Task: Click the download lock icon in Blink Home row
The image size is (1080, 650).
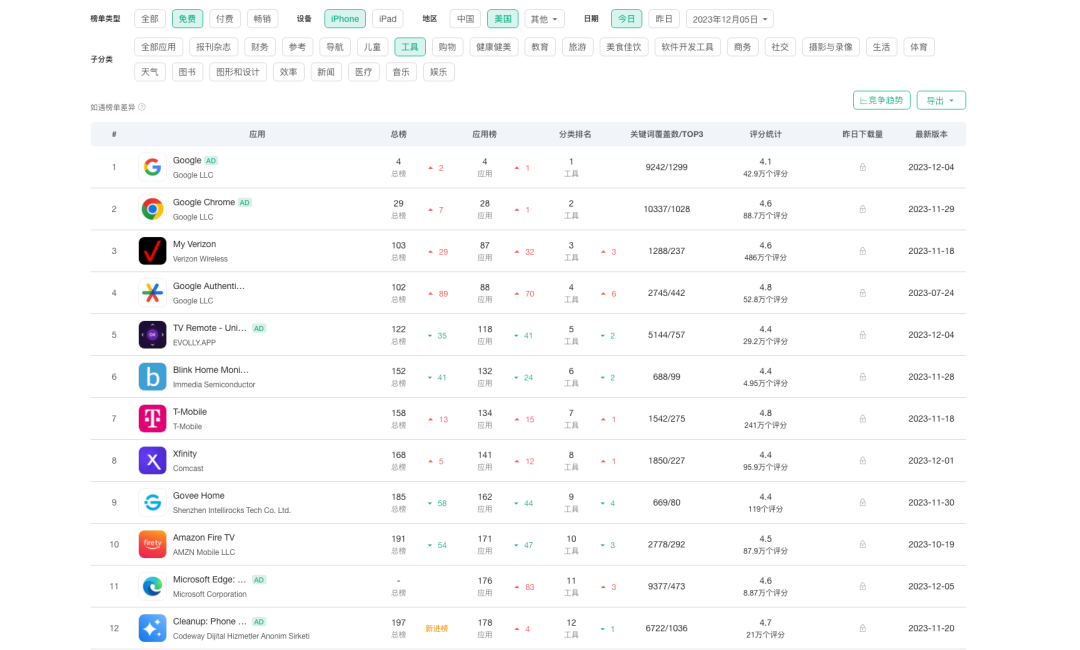Action: [x=862, y=377]
